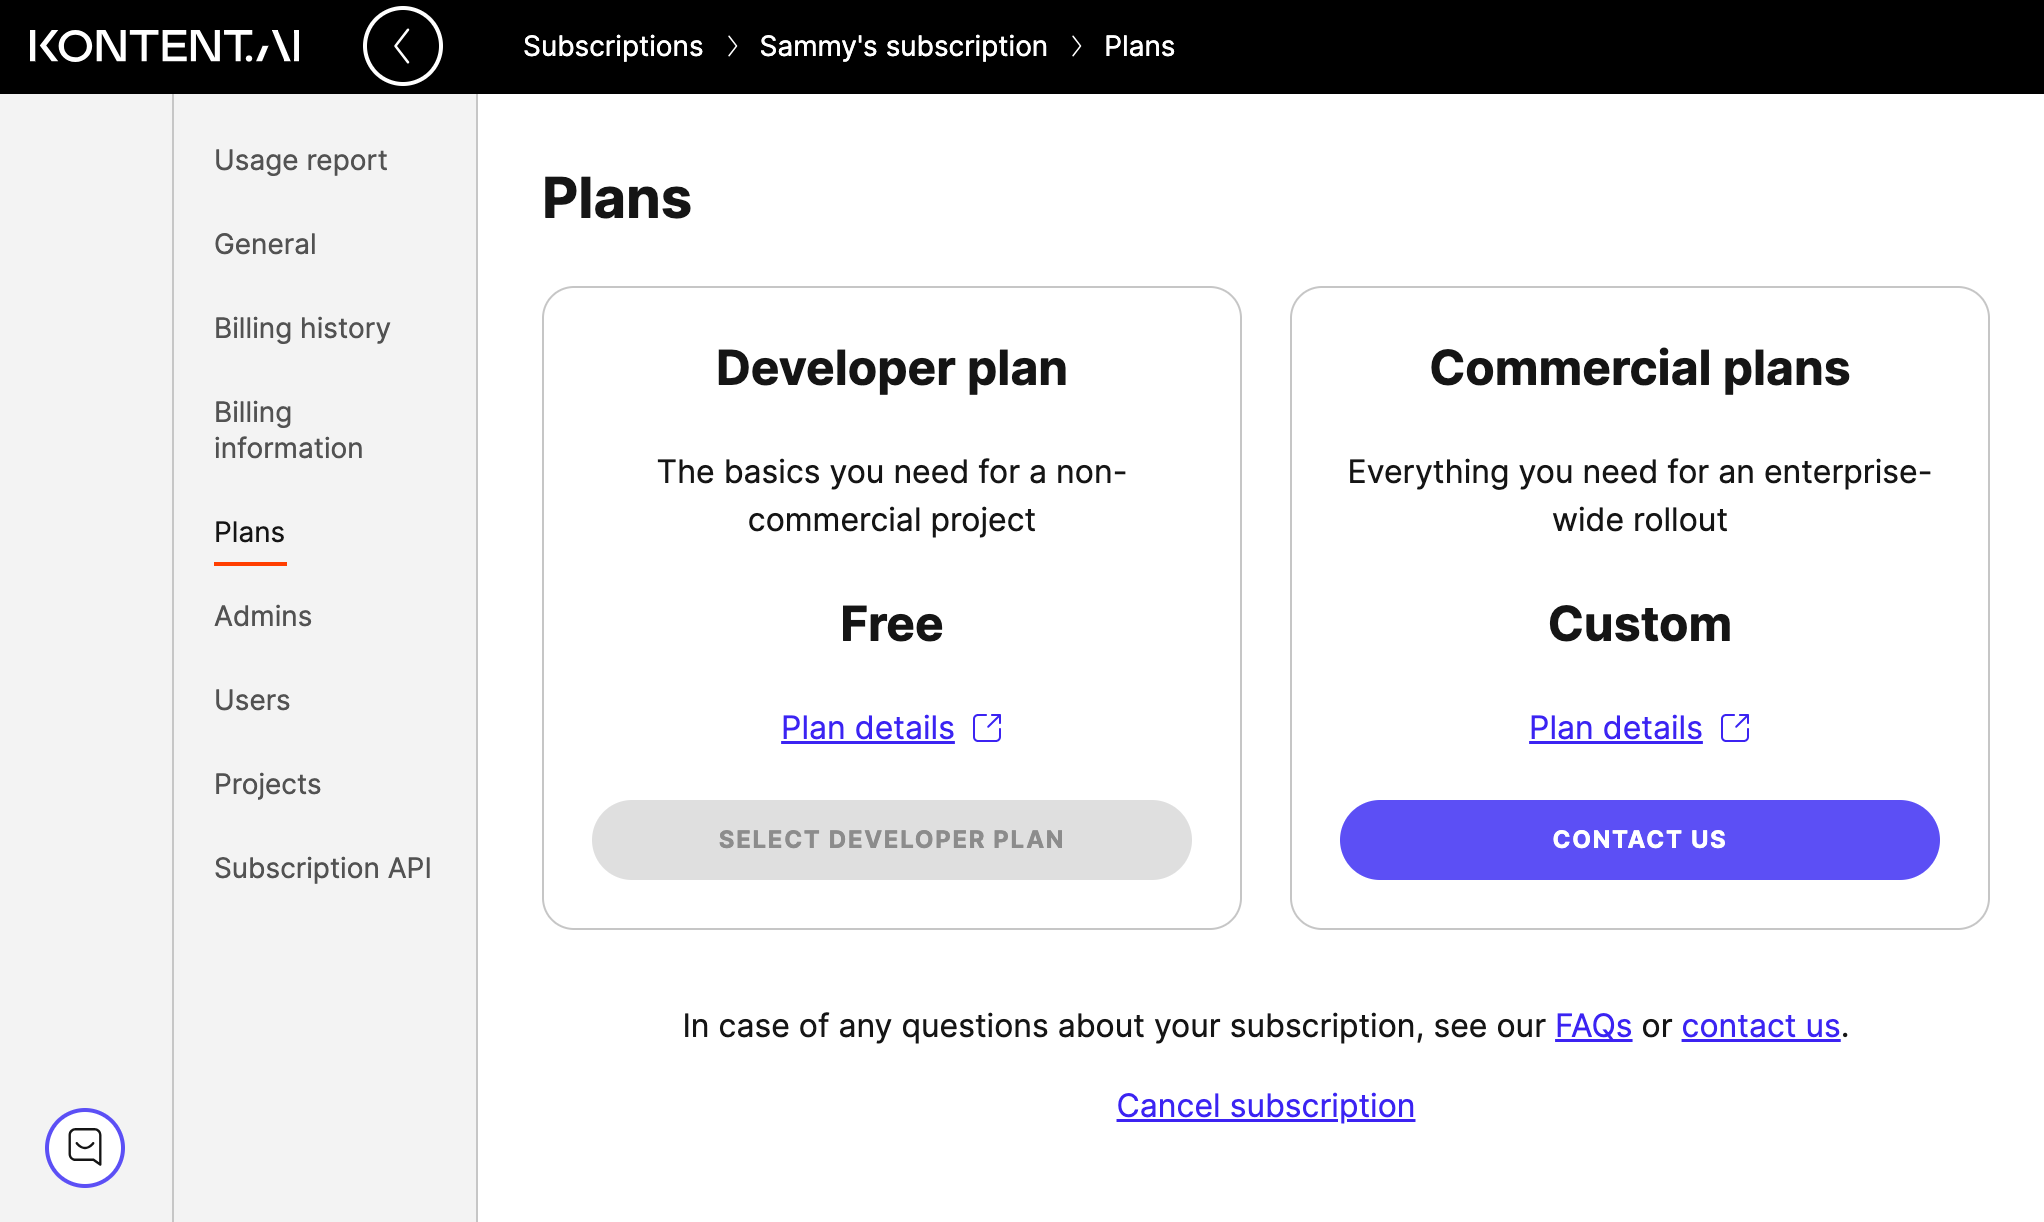Click the Kontent.ai logo
Viewport: 2044px width, 1222px height.
tap(165, 46)
